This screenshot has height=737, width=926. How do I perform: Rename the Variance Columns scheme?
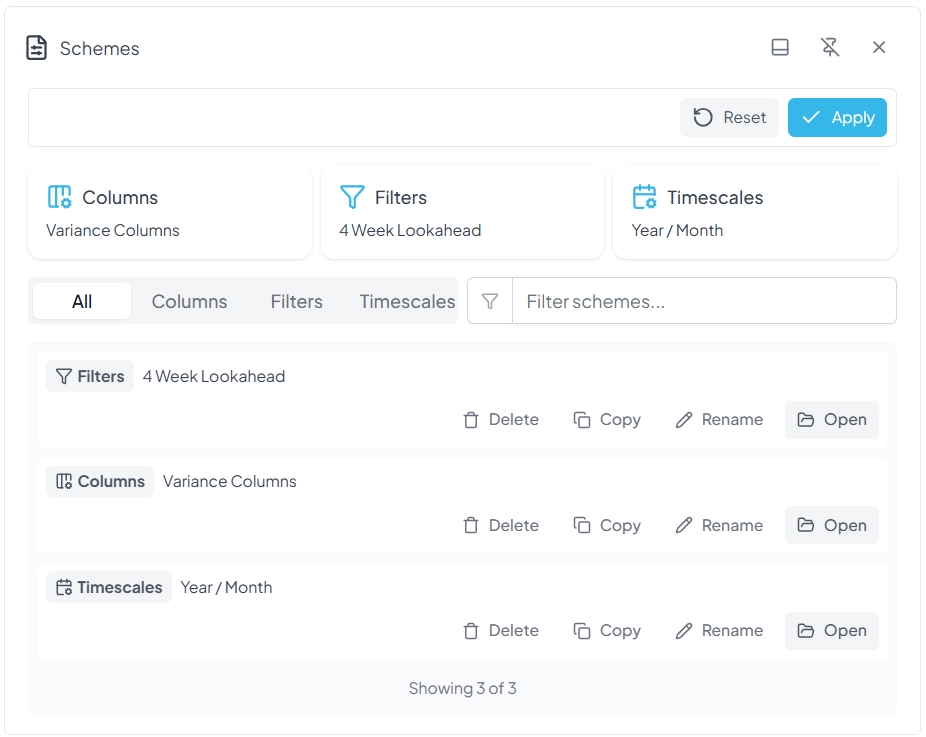(719, 525)
